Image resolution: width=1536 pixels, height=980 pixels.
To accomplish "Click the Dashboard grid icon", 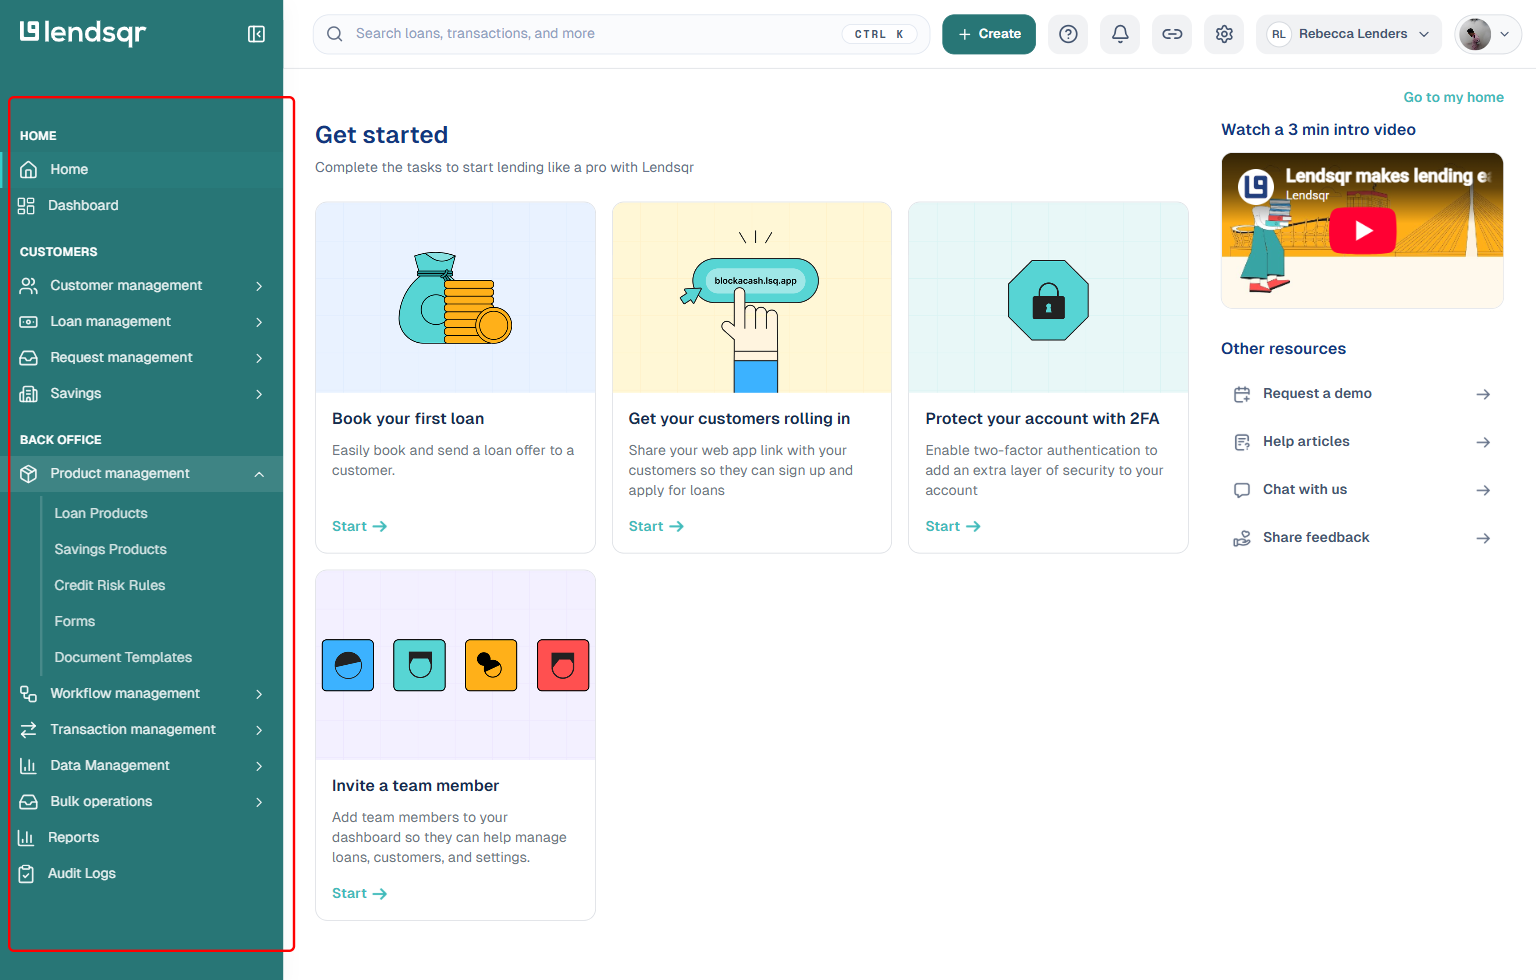I will (x=26, y=205).
